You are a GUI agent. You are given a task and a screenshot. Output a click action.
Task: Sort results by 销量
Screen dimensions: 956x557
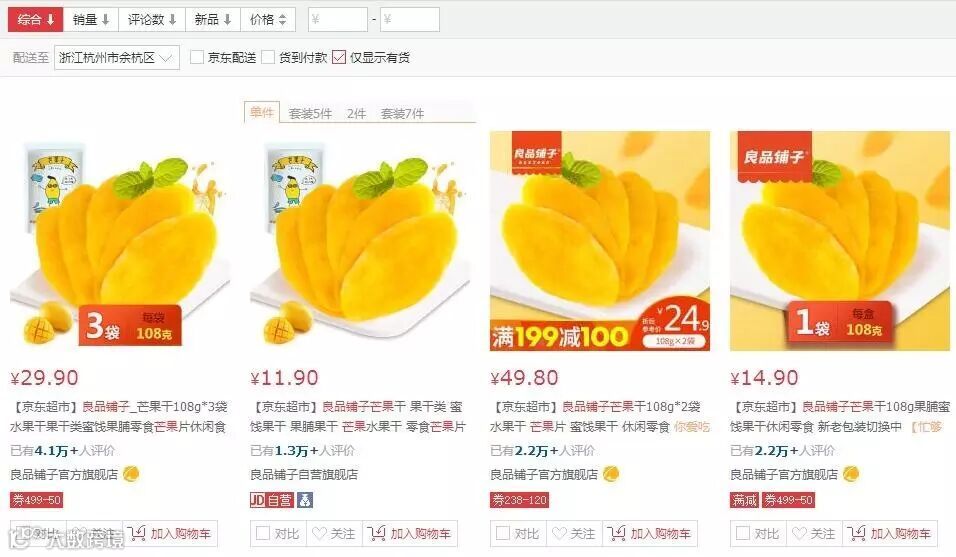point(91,20)
